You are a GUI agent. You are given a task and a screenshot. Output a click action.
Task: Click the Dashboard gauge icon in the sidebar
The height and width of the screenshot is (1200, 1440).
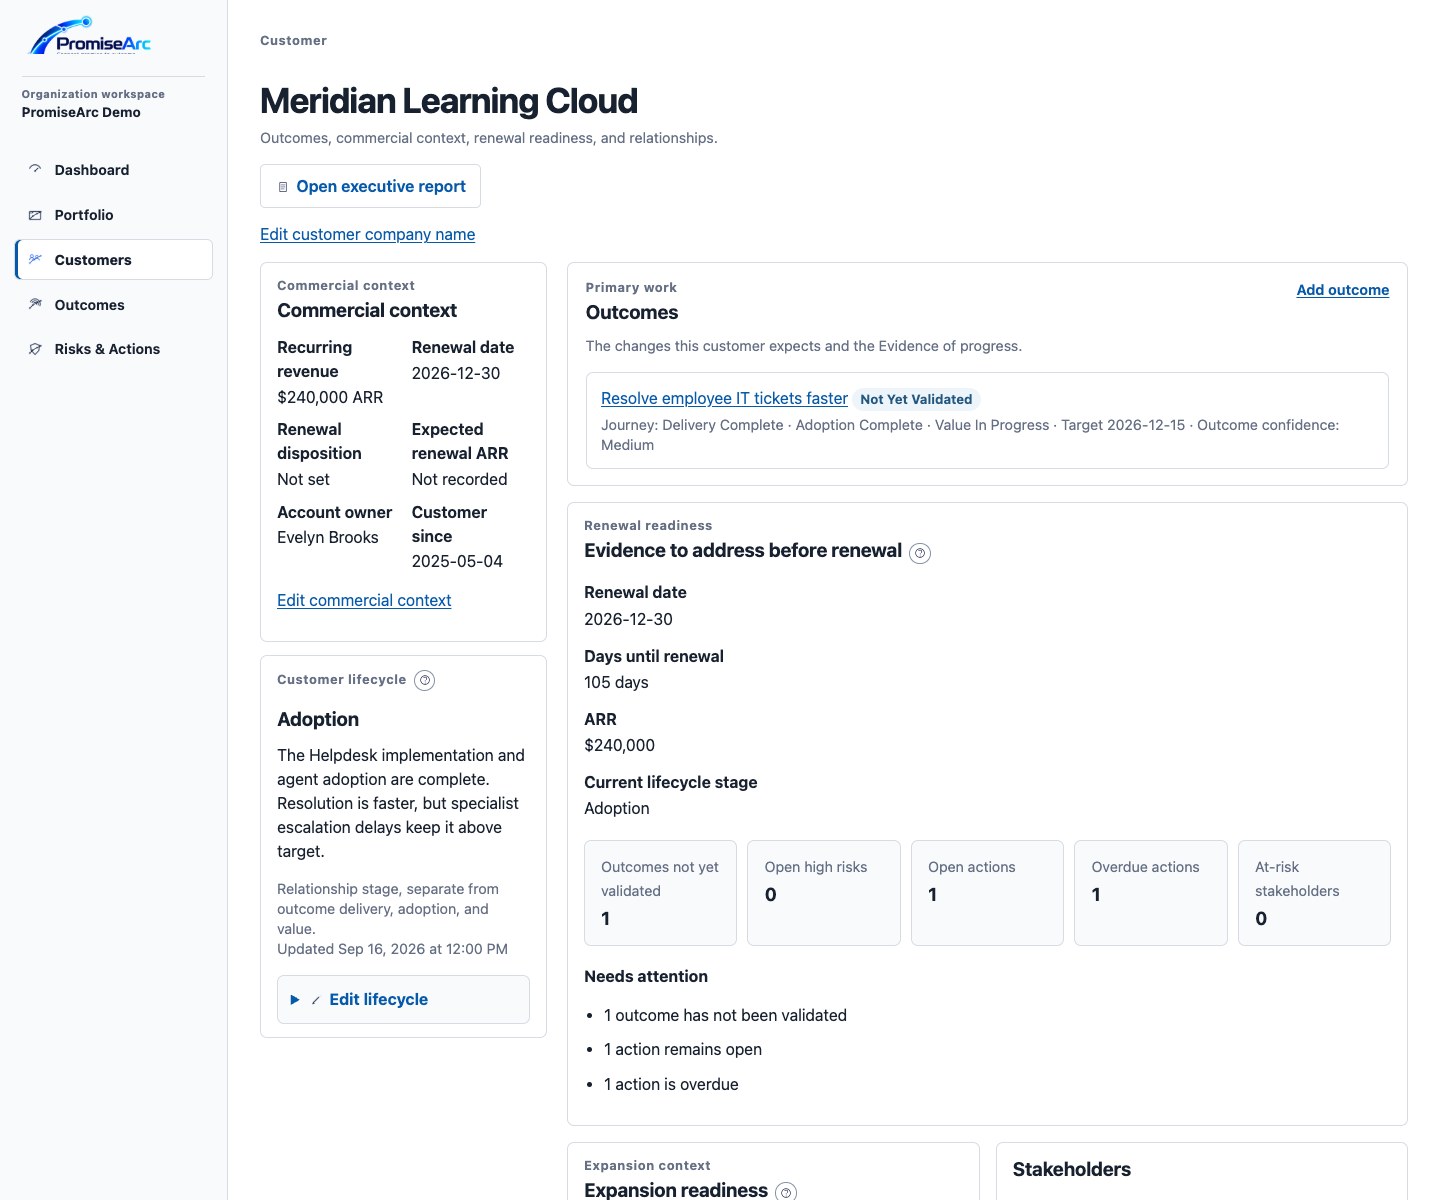point(35,169)
